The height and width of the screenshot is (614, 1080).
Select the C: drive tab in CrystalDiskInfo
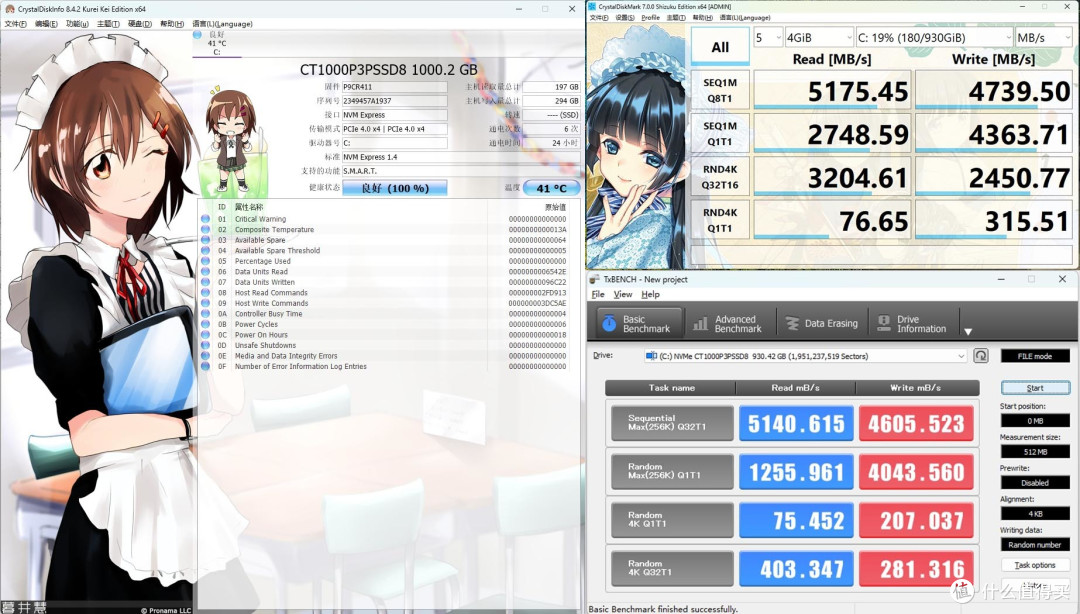pyautogui.click(x=216, y=43)
